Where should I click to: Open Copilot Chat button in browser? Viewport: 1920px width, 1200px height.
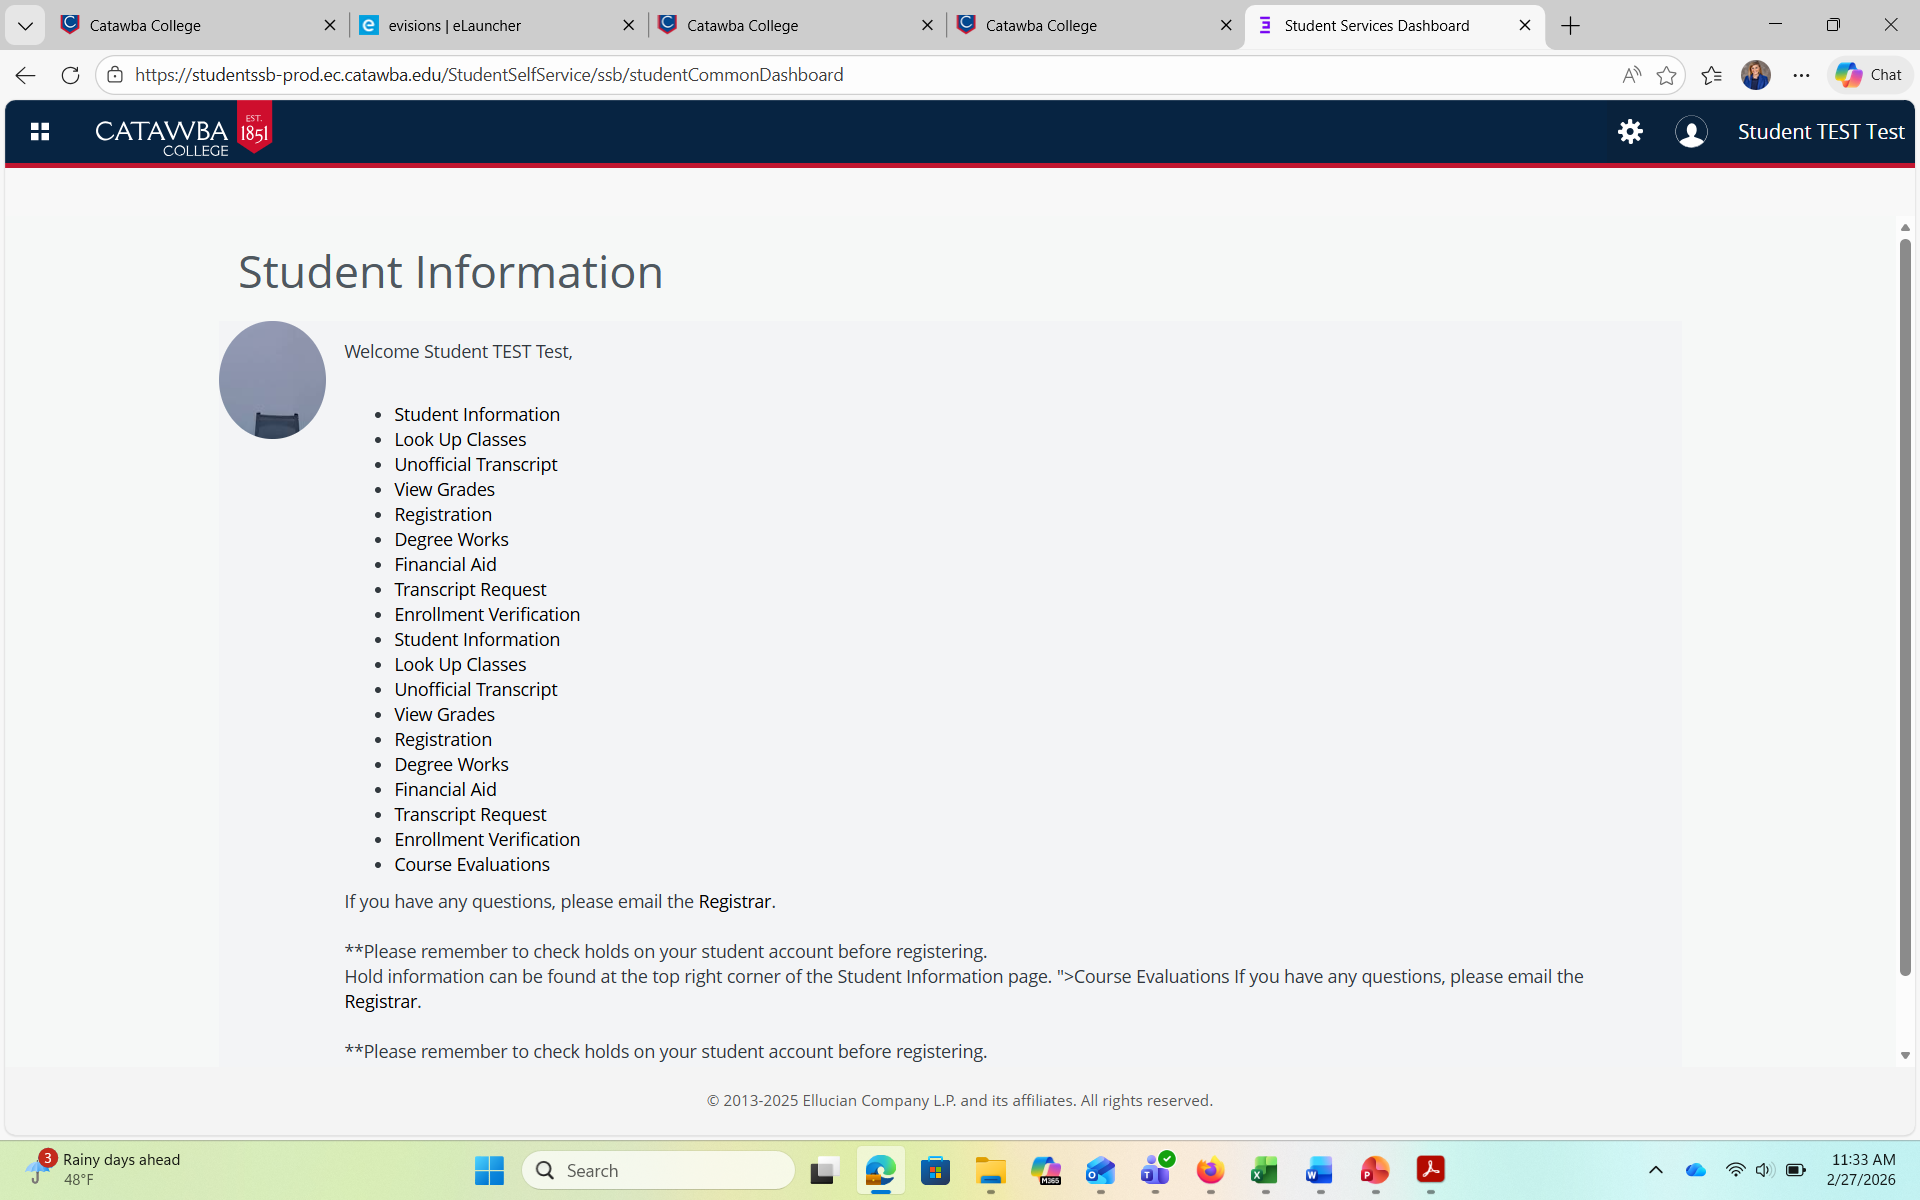click(1870, 75)
